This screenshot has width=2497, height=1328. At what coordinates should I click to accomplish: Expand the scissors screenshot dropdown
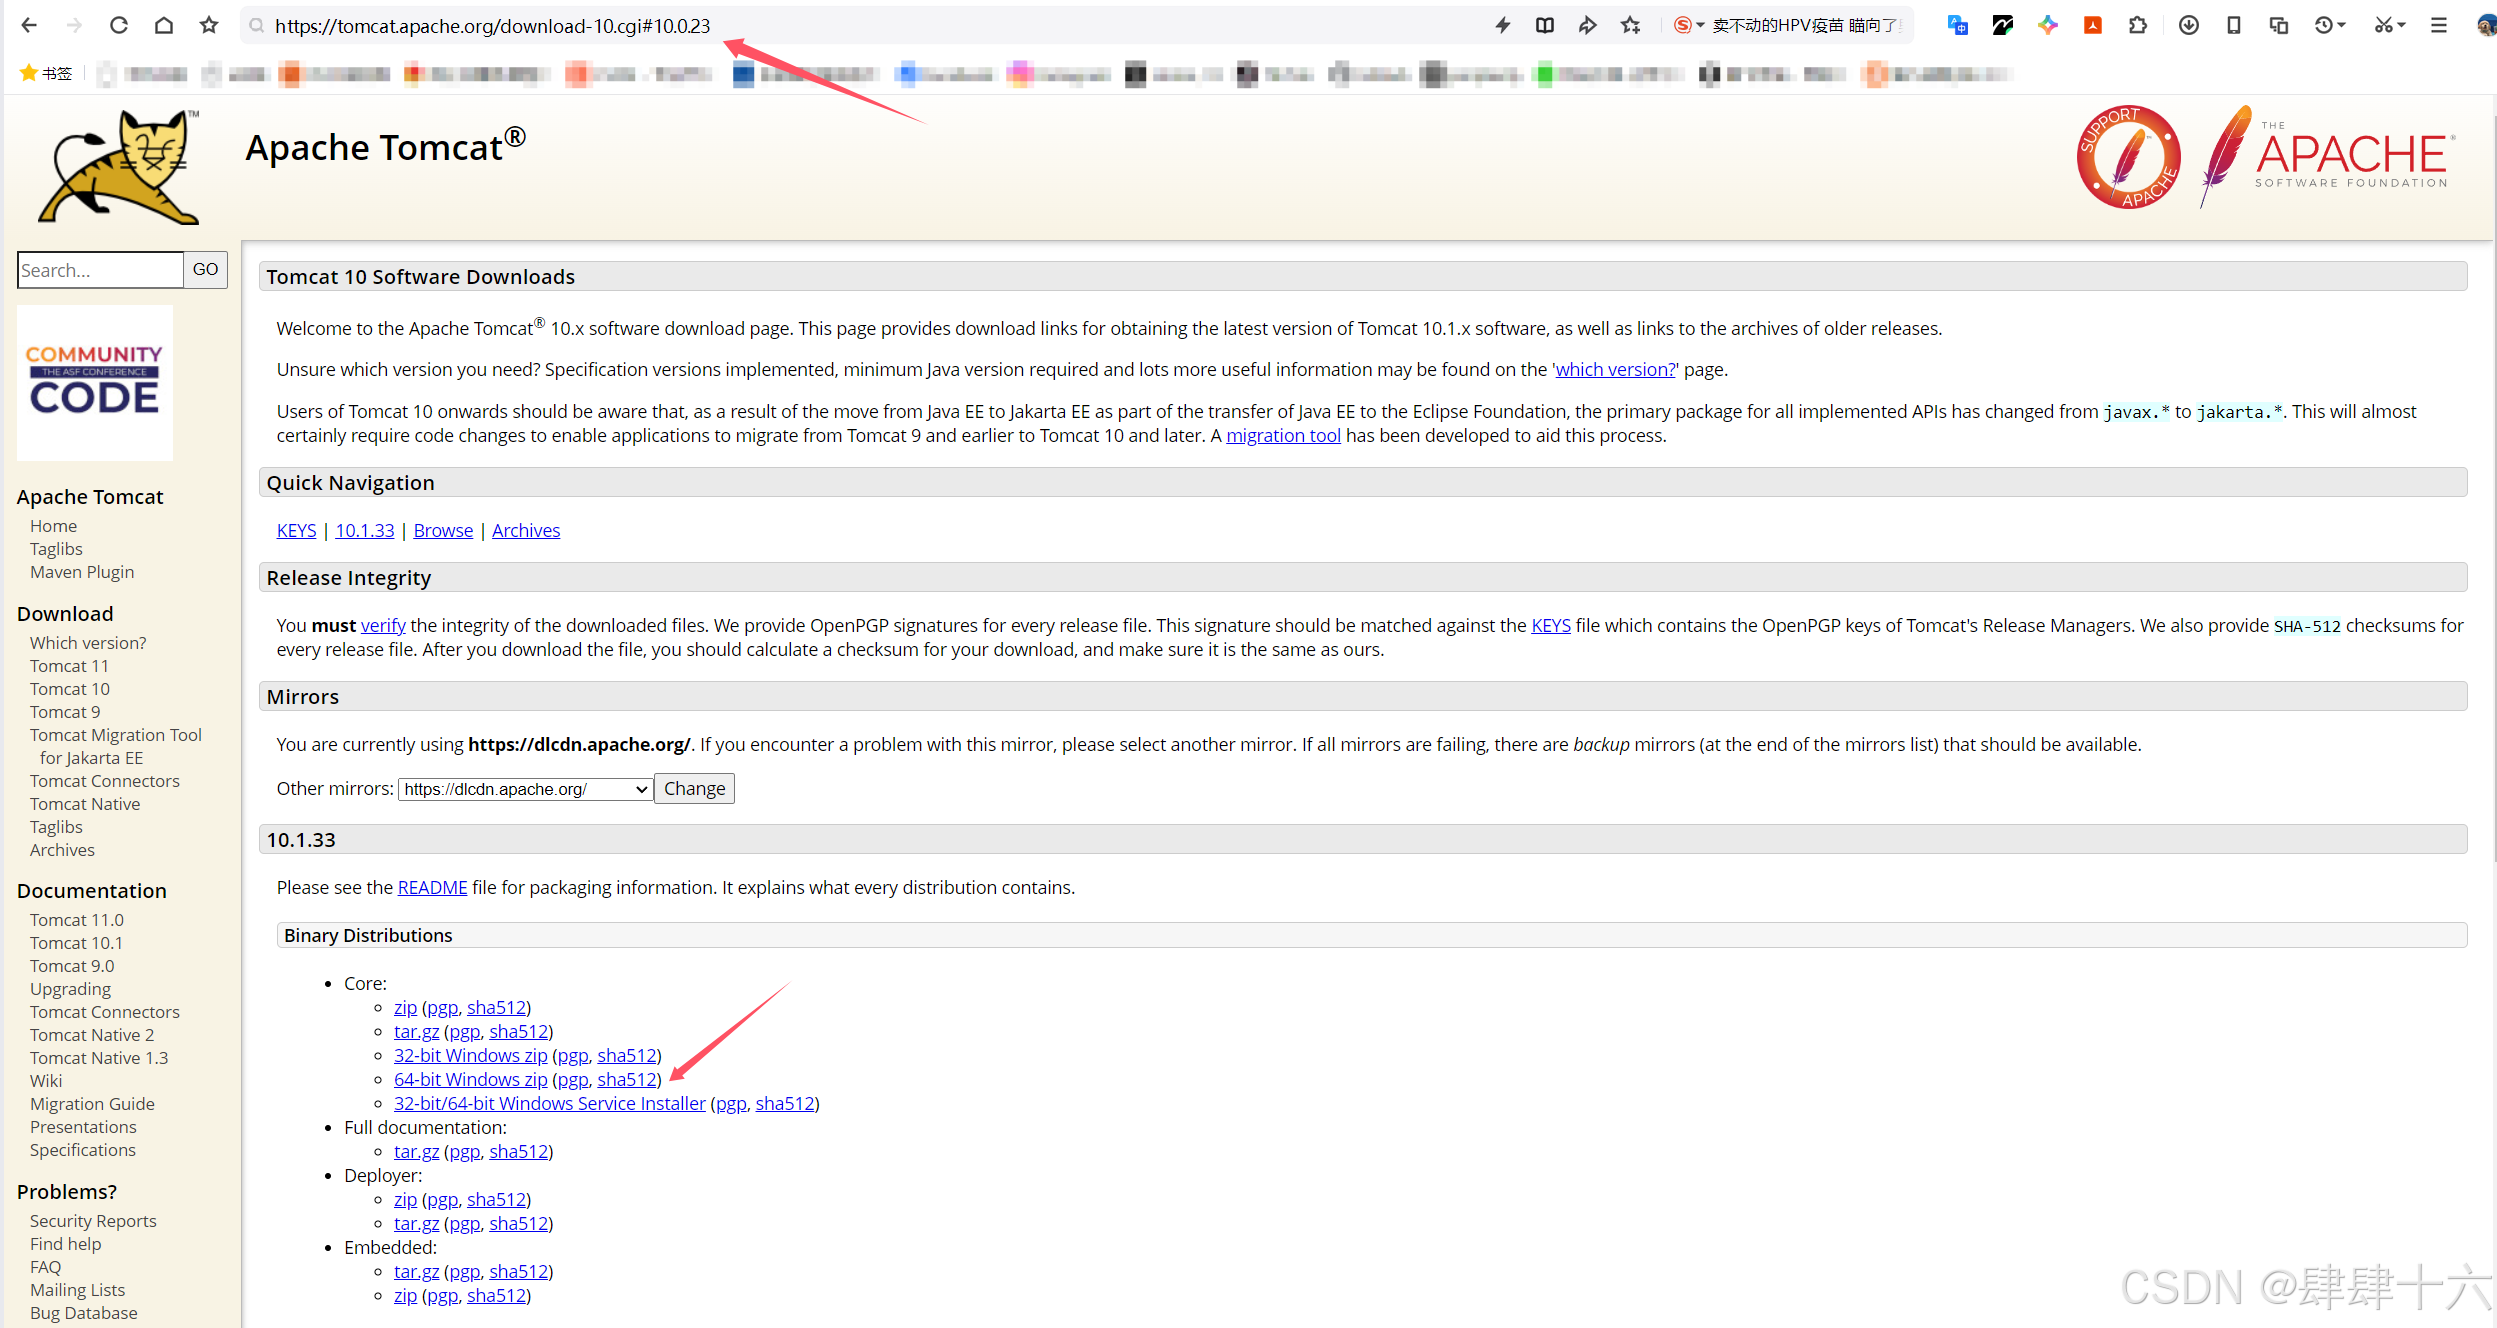point(2401,25)
